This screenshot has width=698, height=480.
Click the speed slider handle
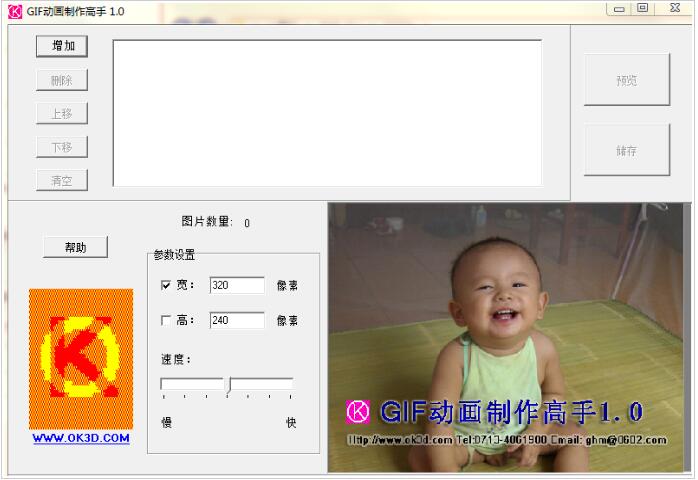pos(228,386)
